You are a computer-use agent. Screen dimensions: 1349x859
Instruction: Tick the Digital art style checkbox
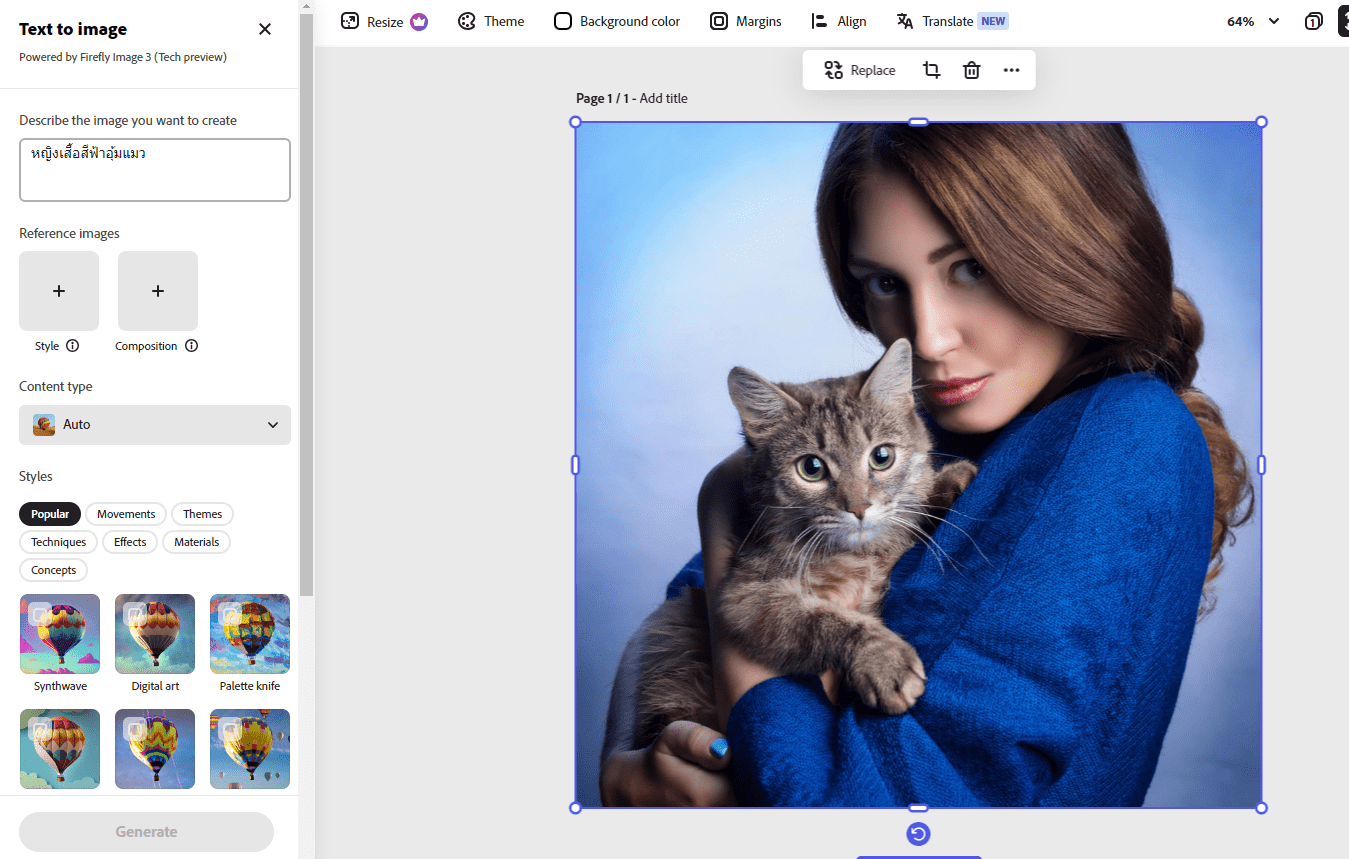point(135,614)
